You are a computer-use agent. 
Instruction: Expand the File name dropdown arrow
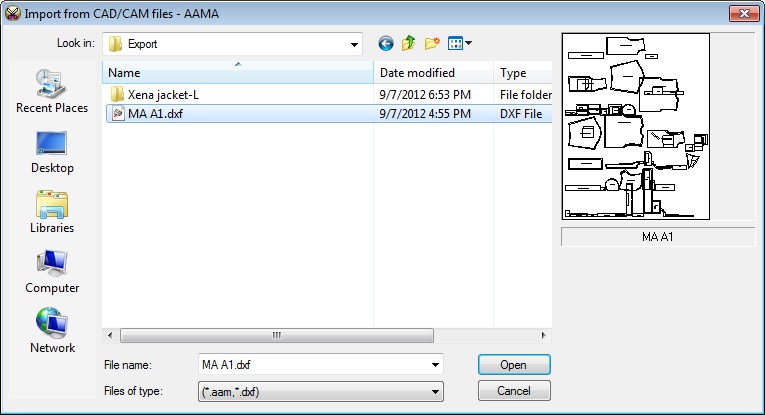point(435,365)
